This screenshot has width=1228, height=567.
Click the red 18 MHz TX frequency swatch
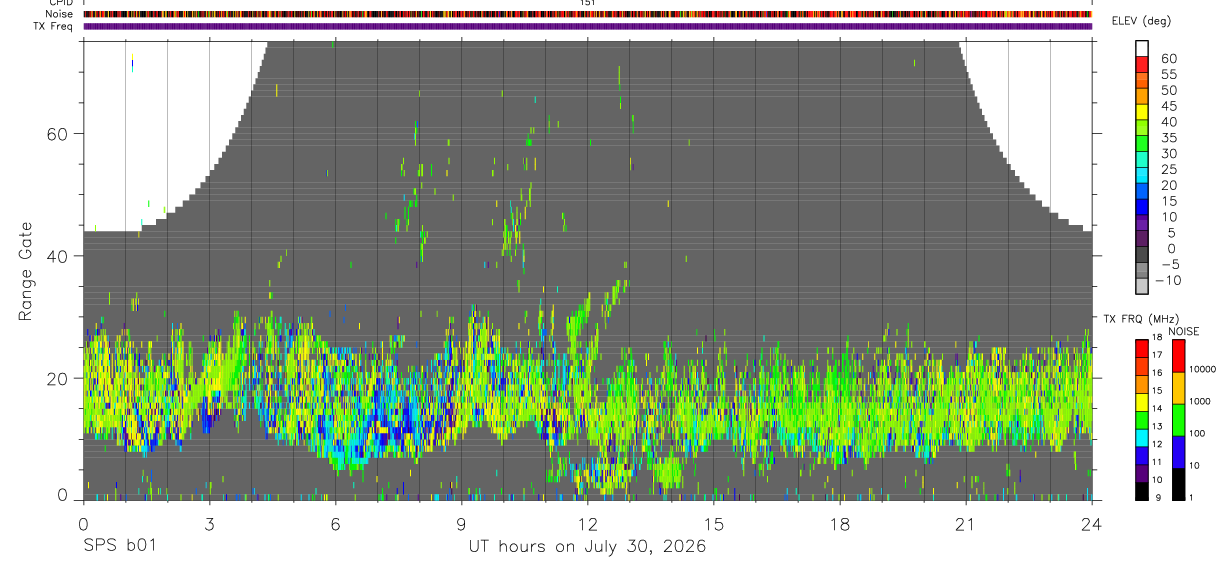(1143, 349)
